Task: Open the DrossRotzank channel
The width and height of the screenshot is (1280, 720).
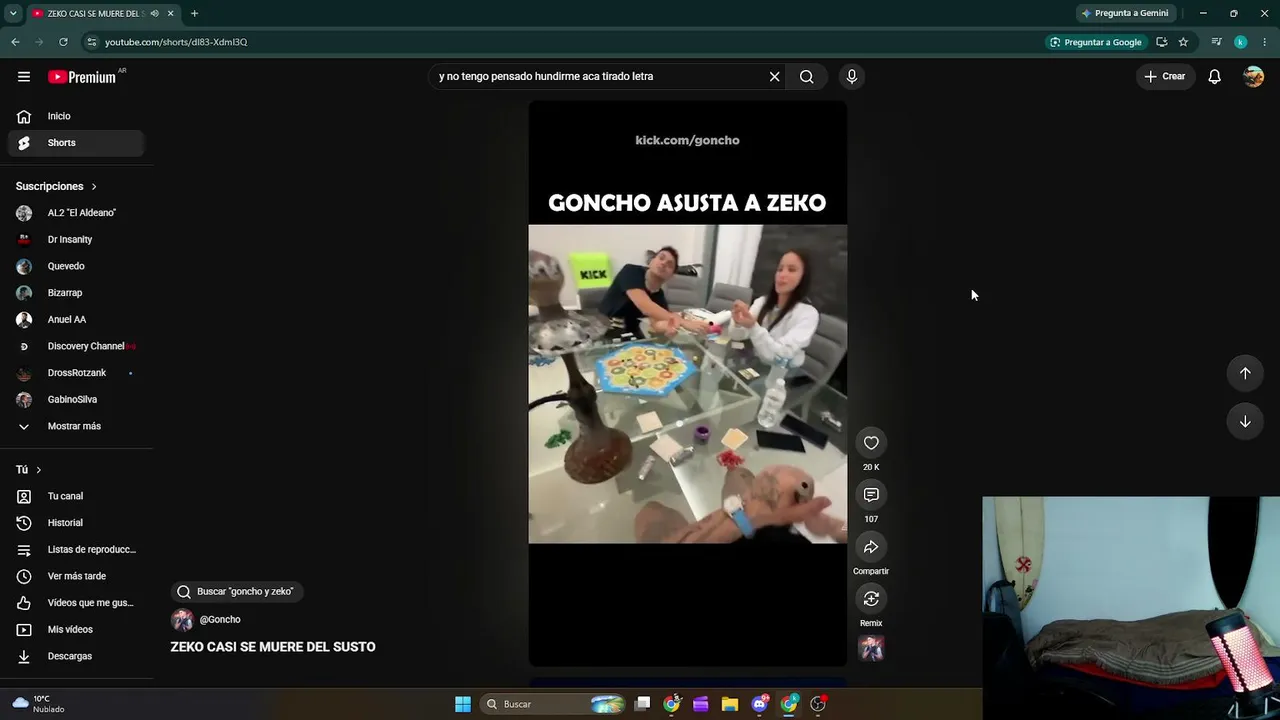Action: tap(76, 373)
